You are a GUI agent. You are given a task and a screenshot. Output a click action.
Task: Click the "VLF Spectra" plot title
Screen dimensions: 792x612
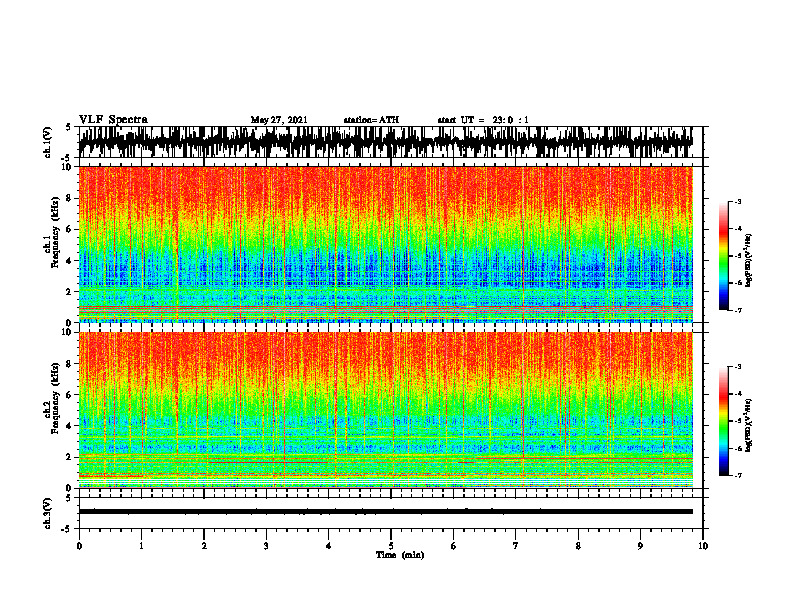(x=113, y=120)
